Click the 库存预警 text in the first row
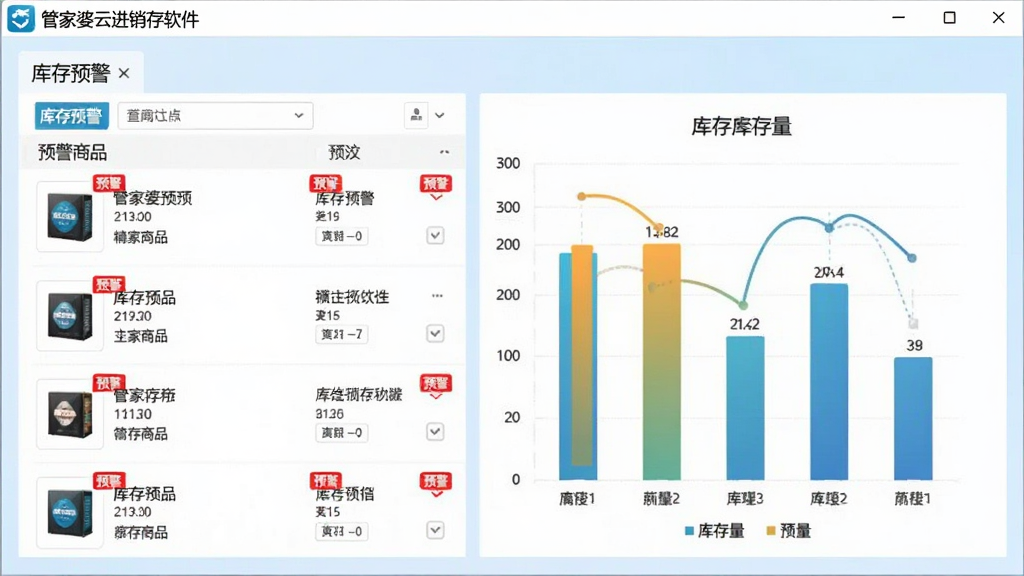 point(345,199)
